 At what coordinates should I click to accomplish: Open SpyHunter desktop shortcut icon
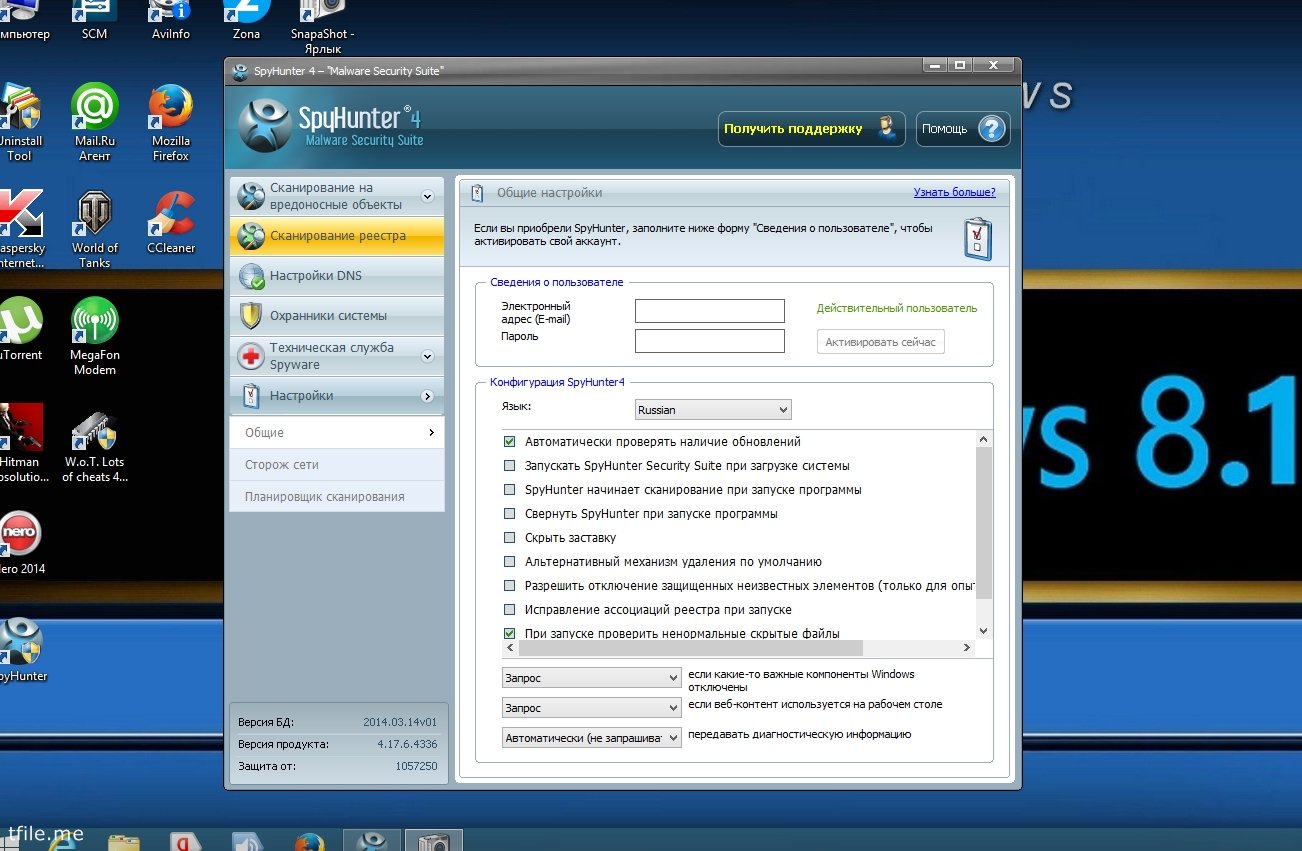(20, 650)
